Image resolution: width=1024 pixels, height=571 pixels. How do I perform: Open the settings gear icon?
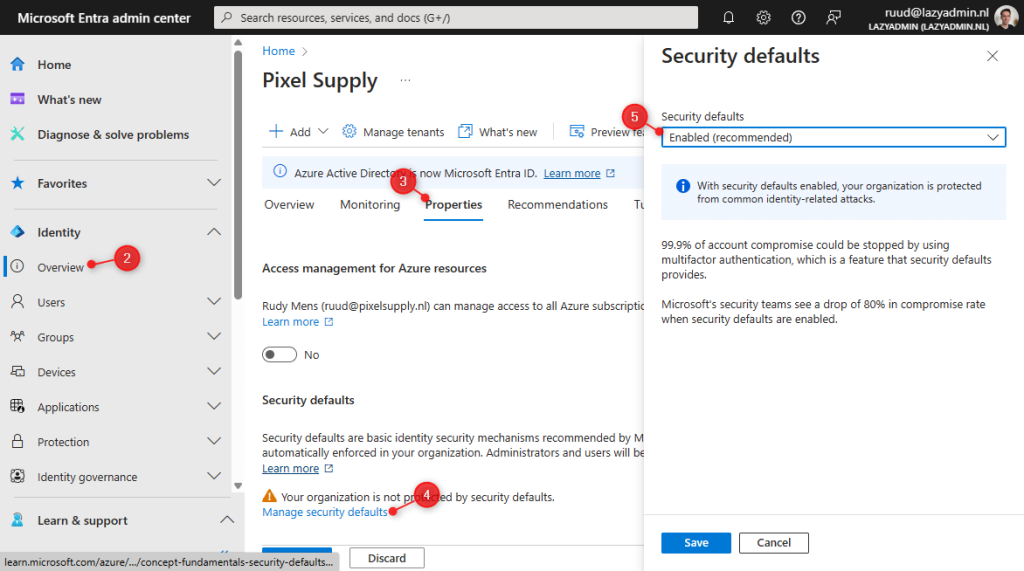coord(763,17)
